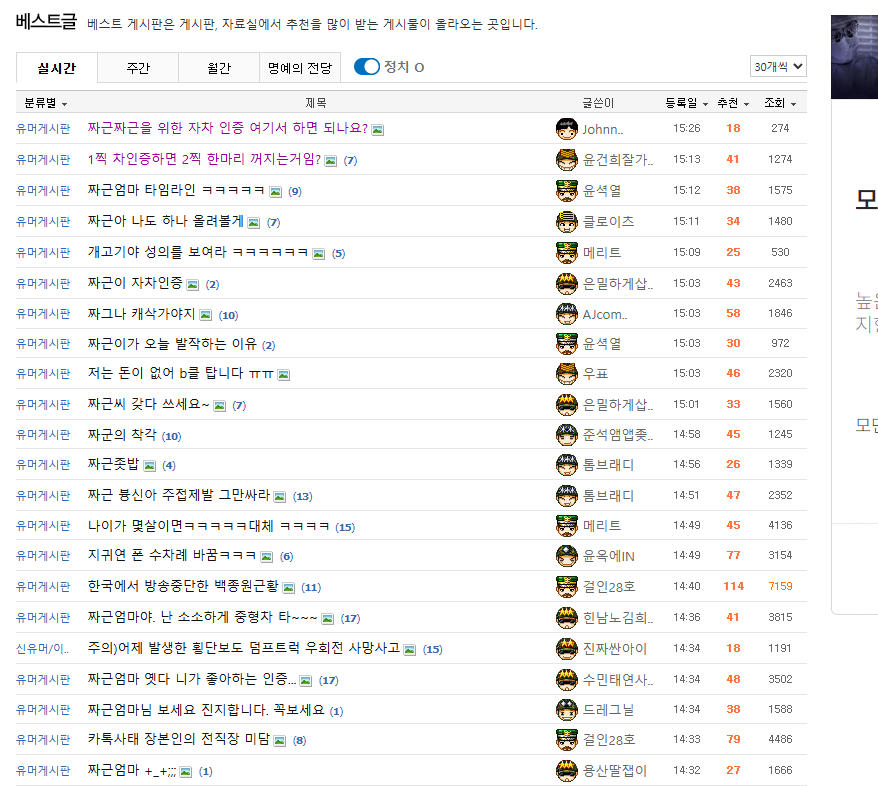The width and height of the screenshot is (878, 786).
Task: Click 유머게시판 category on 짜근의 착각 row
Action: coord(43,434)
